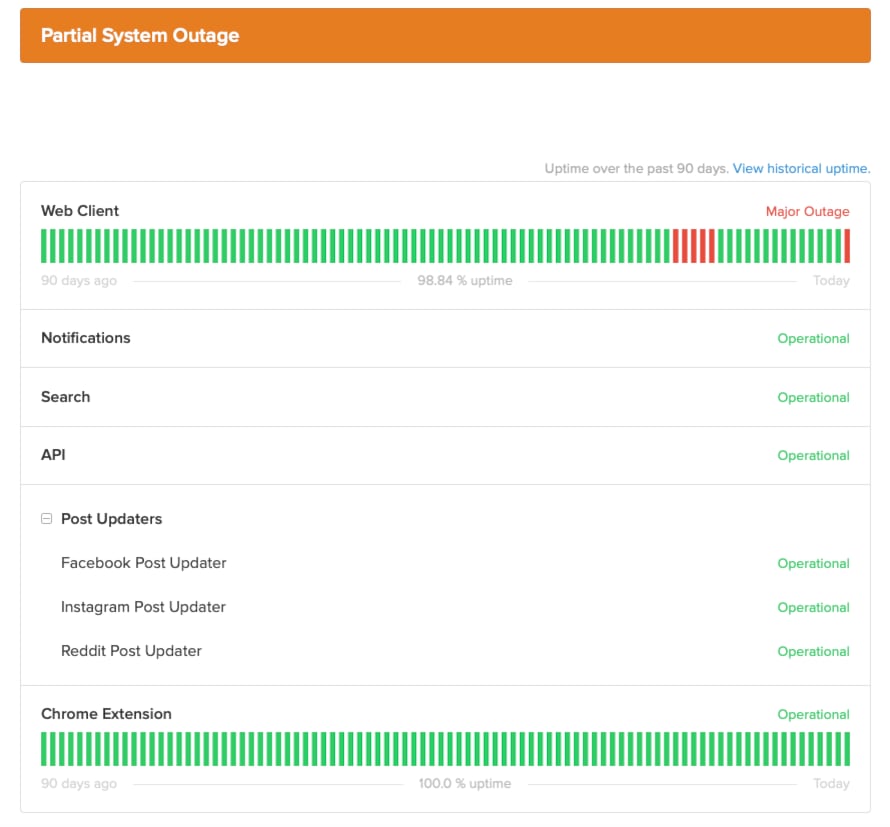Image resolution: width=890 pixels, height=827 pixels.
Task: Select the Web Client component name
Action: pyautogui.click(x=79, y=211)
